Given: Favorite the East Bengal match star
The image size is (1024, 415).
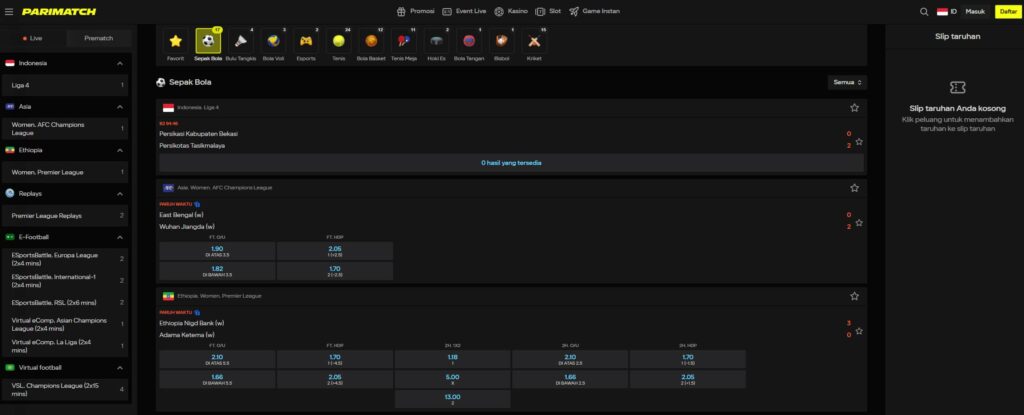Looking at the screenshot, I should [859, 223].
